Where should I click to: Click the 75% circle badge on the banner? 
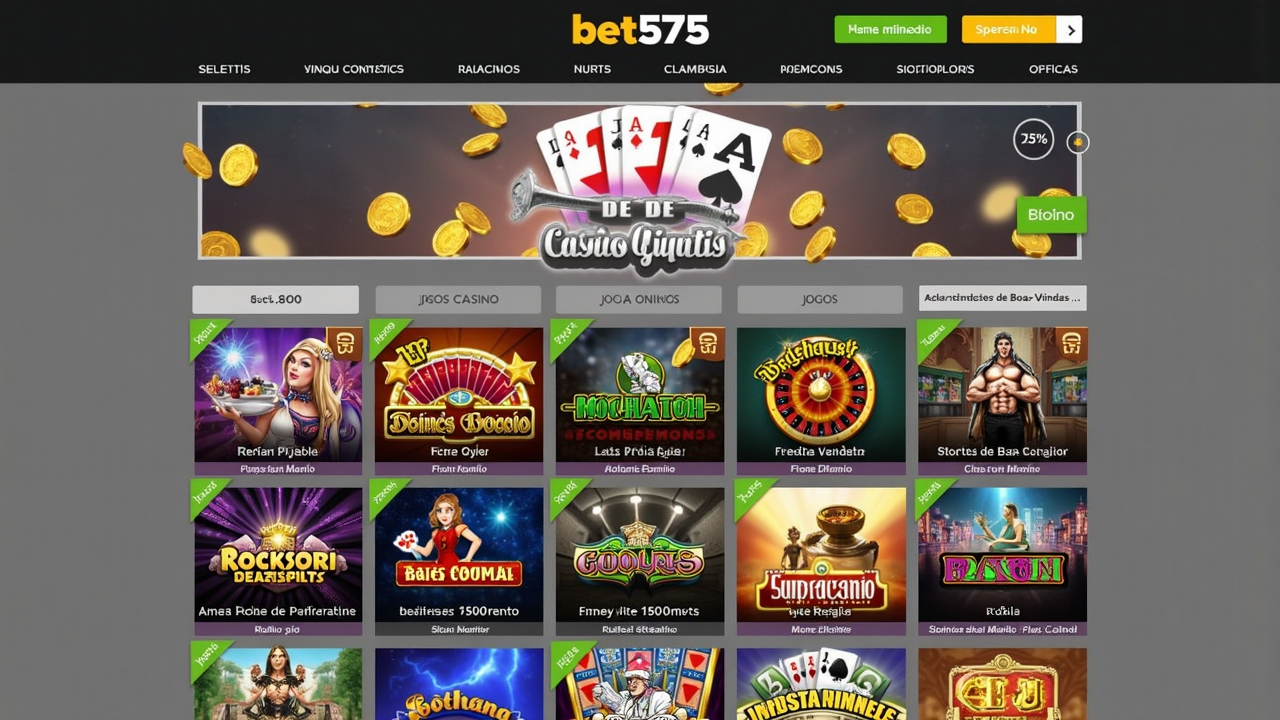click(1034, 139)
